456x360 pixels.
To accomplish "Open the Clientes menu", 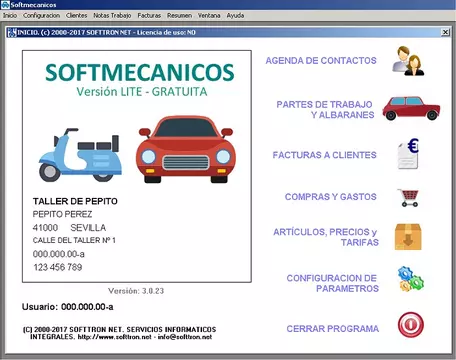I will click(x=76, y=16).
